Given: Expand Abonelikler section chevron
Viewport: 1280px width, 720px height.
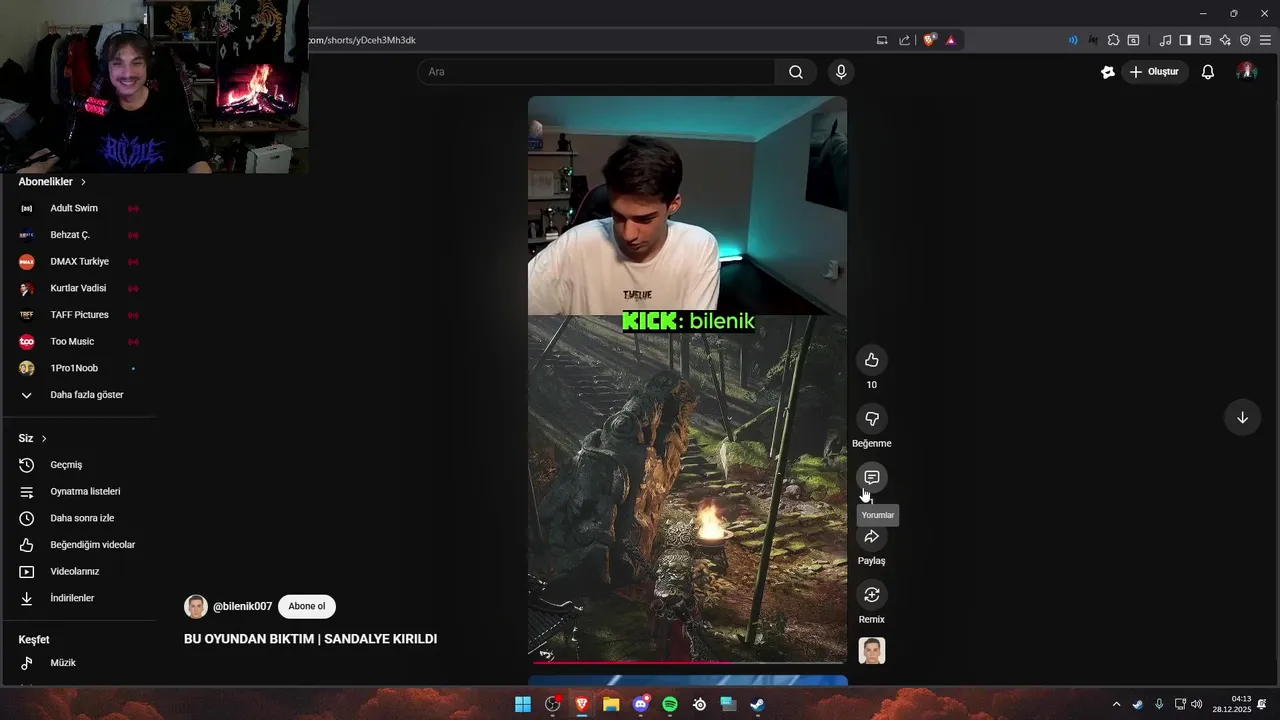Looking at the screenshot, I should pyautogui.click(x=83, y=182).
